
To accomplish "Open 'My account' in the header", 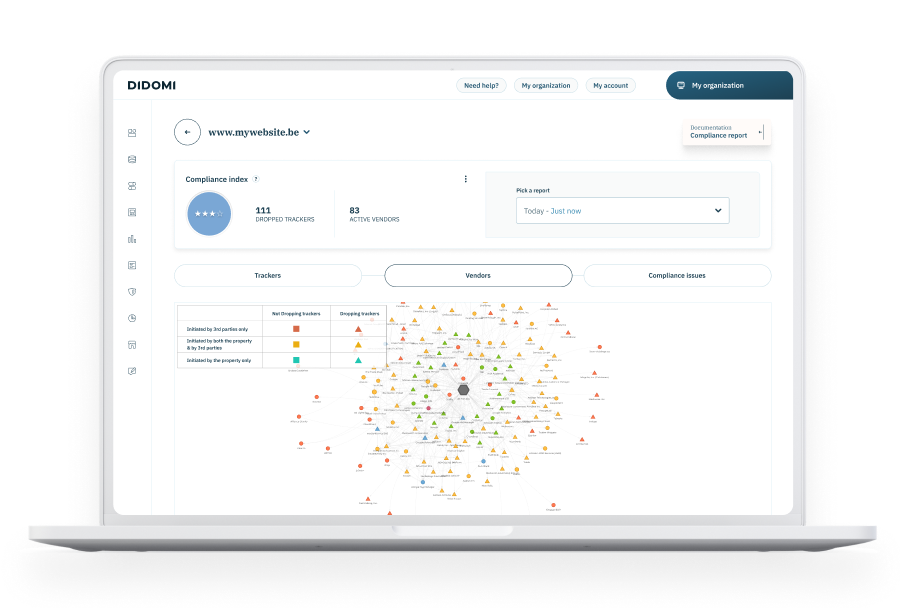I will coord(610,86).
